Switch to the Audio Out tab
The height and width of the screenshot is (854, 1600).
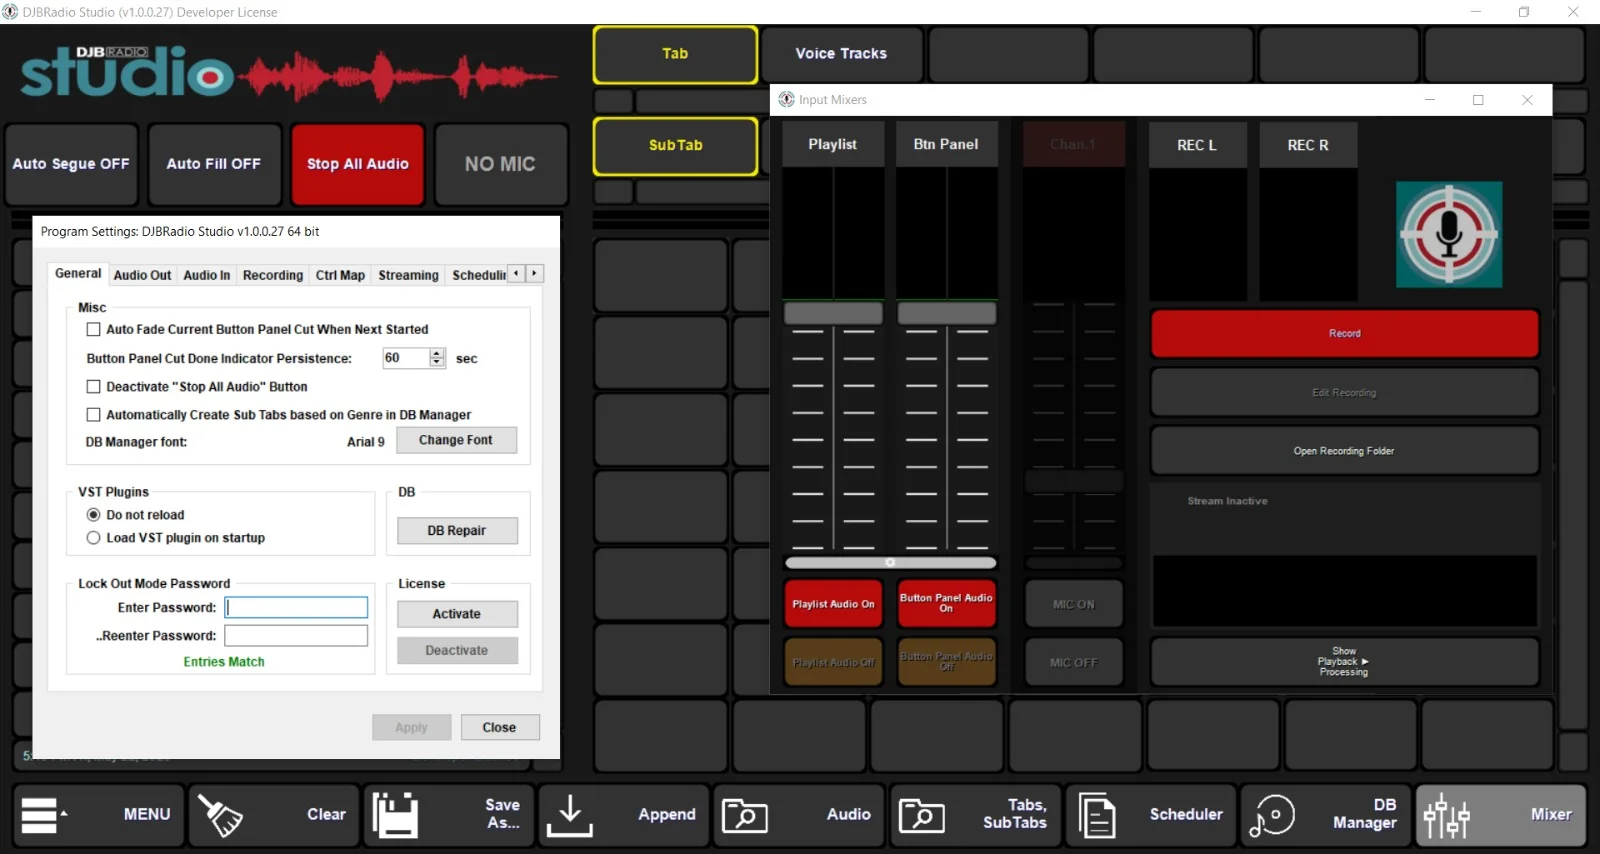[x=142, y=275]
